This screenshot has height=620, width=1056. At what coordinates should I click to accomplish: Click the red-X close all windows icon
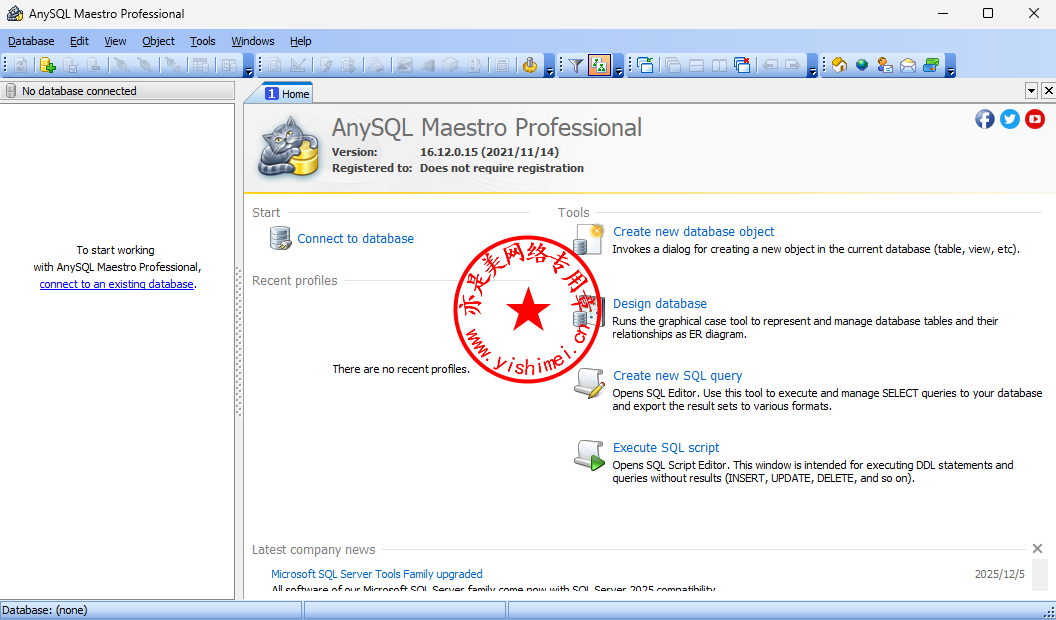click(742, 65)
